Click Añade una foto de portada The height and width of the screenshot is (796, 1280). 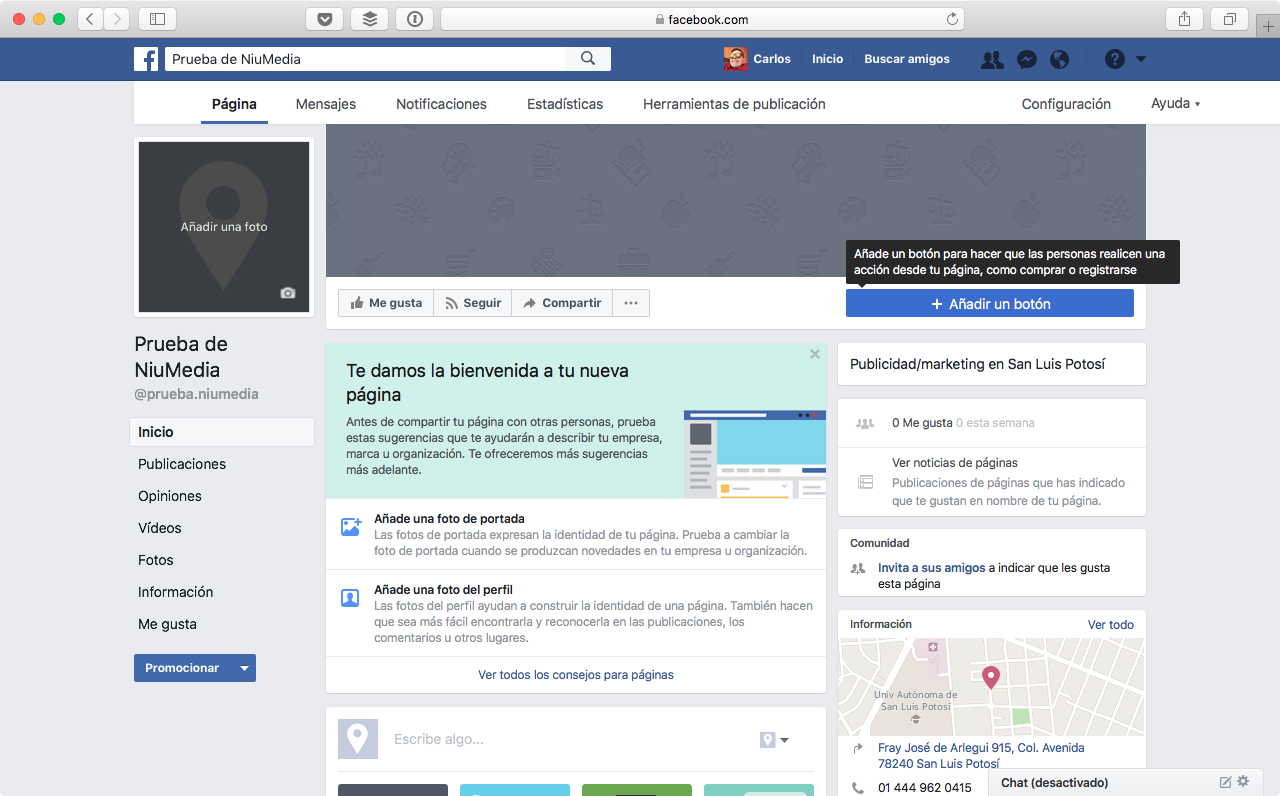(x=449, y=519)
